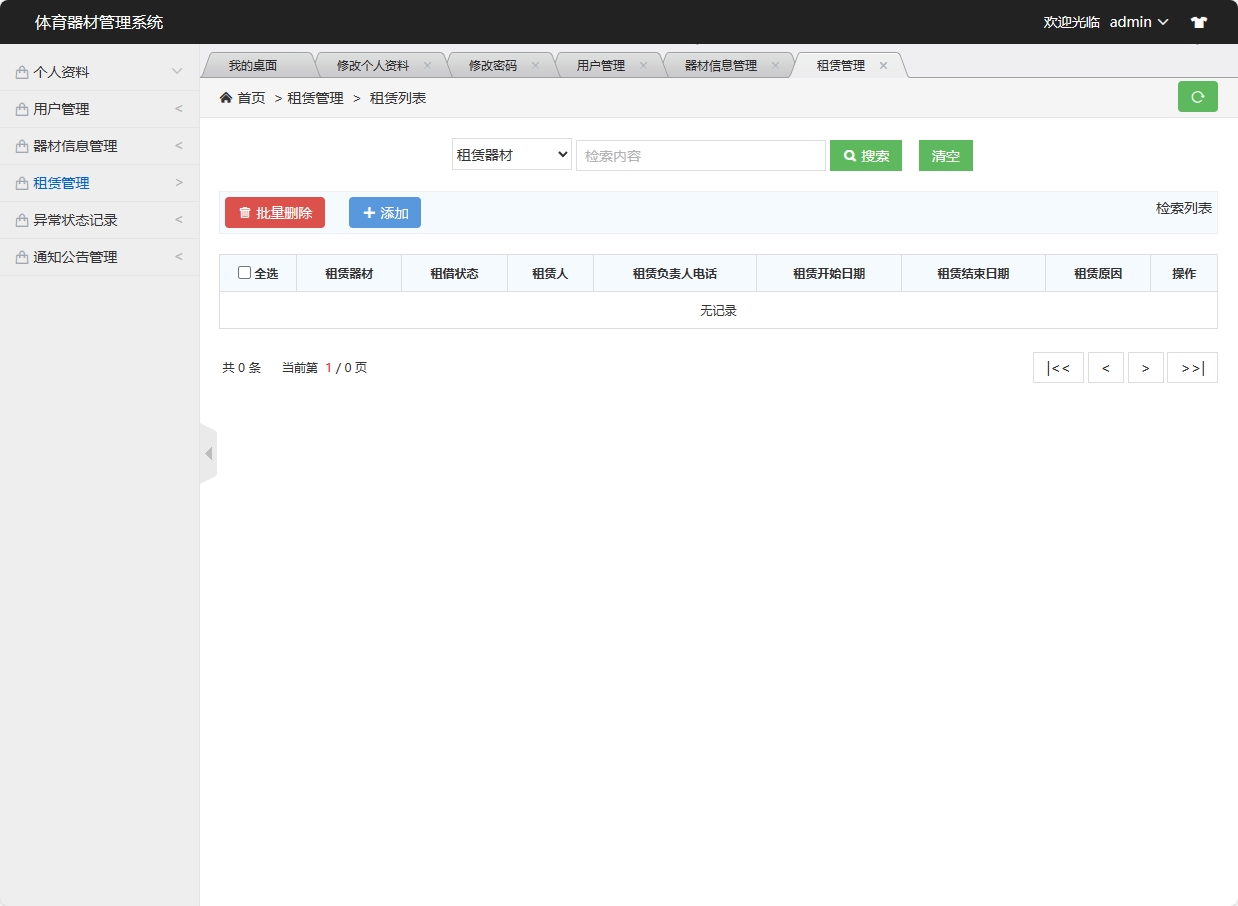Screen dimensions: 1238x906
Task: Click the 检索列表 link
Action: pyautogui.click(x=1184, y=208)
